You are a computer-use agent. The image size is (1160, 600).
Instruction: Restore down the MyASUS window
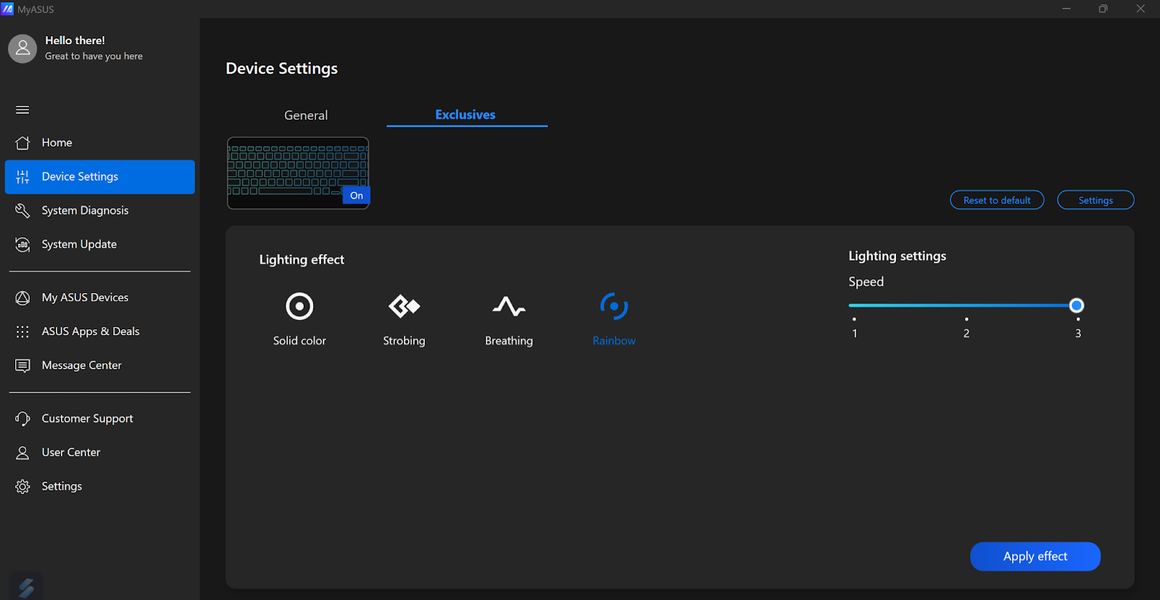coord(1103,9)
